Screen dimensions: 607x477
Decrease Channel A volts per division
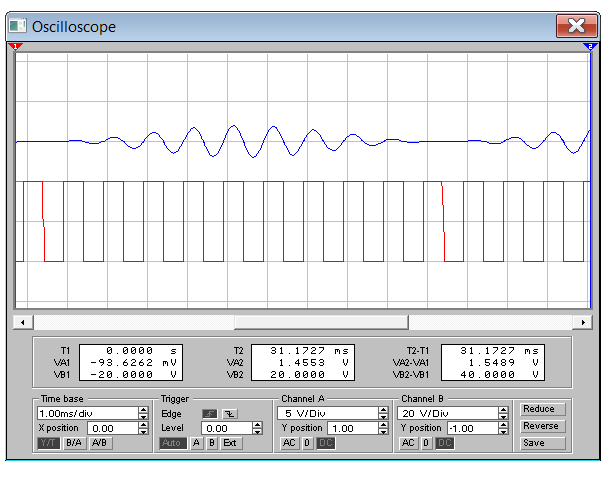[383, 417]
